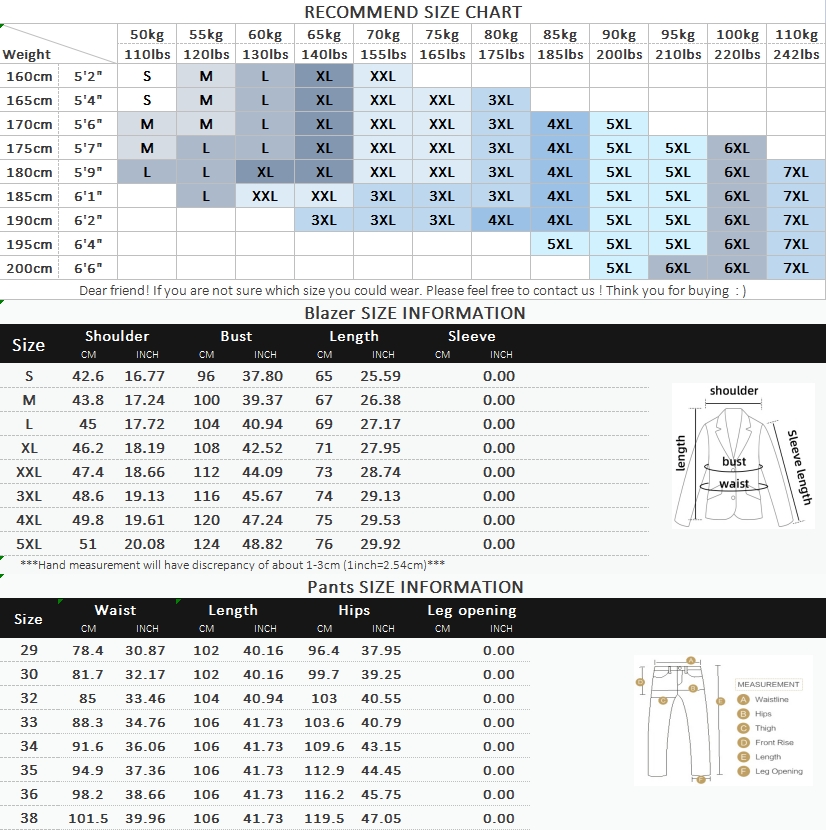Click the Hips 'B' legend marker
Screen dimensions: 826x830
(743, 714)
